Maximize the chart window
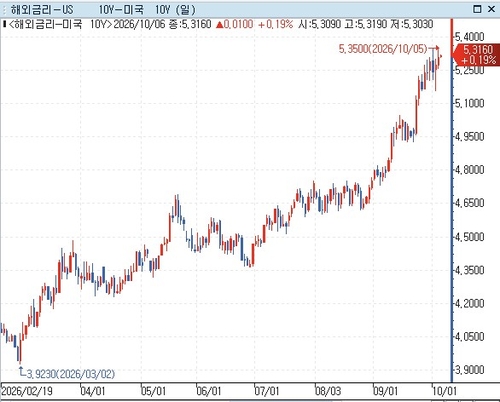Screen dimensions: 500x402 [x=477, y=9]
